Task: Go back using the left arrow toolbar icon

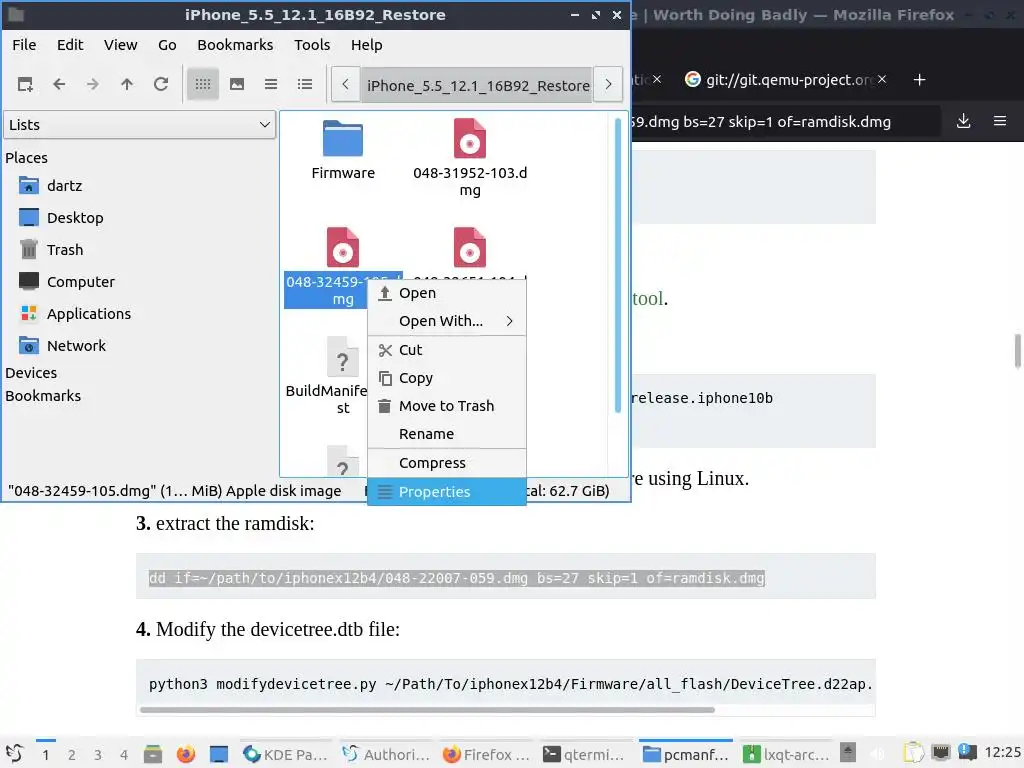Action: (59, 84)
